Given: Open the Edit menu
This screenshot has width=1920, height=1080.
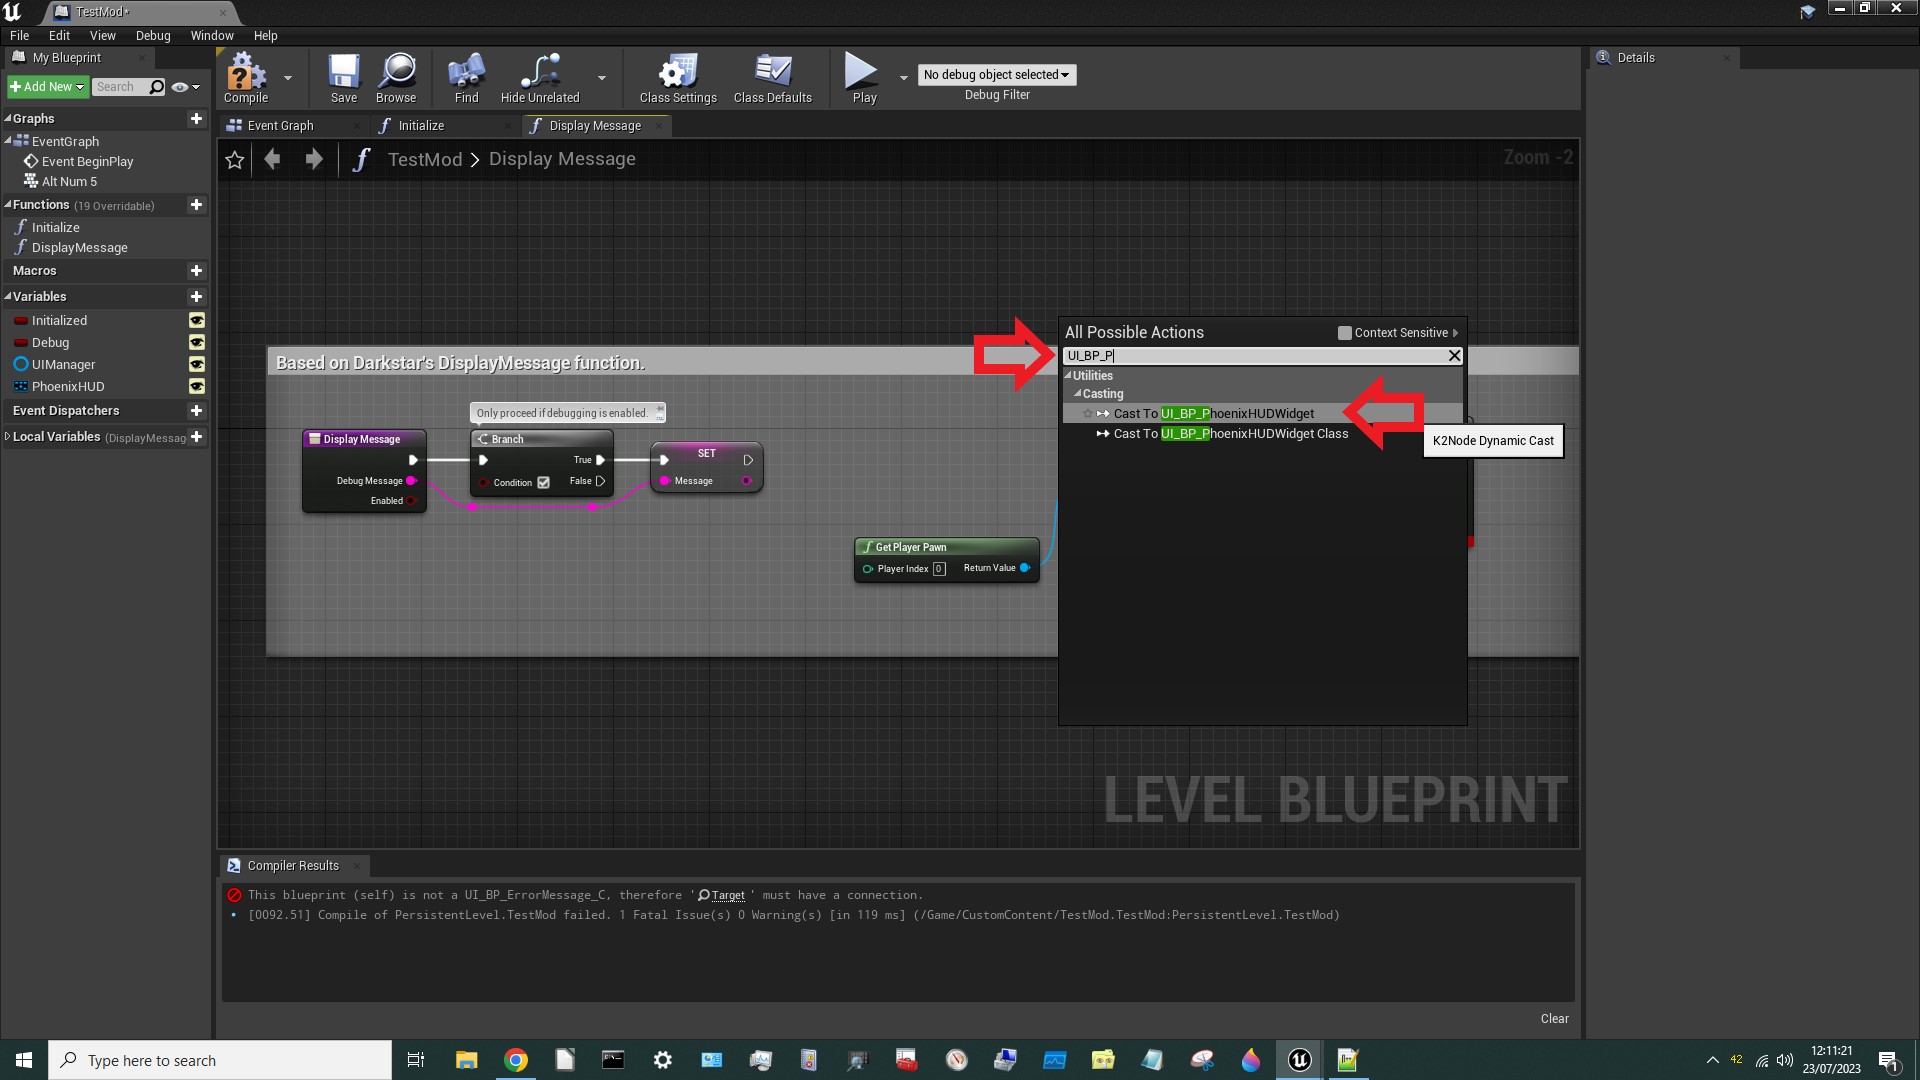Looking at the screenshot, I should [59, 35].
